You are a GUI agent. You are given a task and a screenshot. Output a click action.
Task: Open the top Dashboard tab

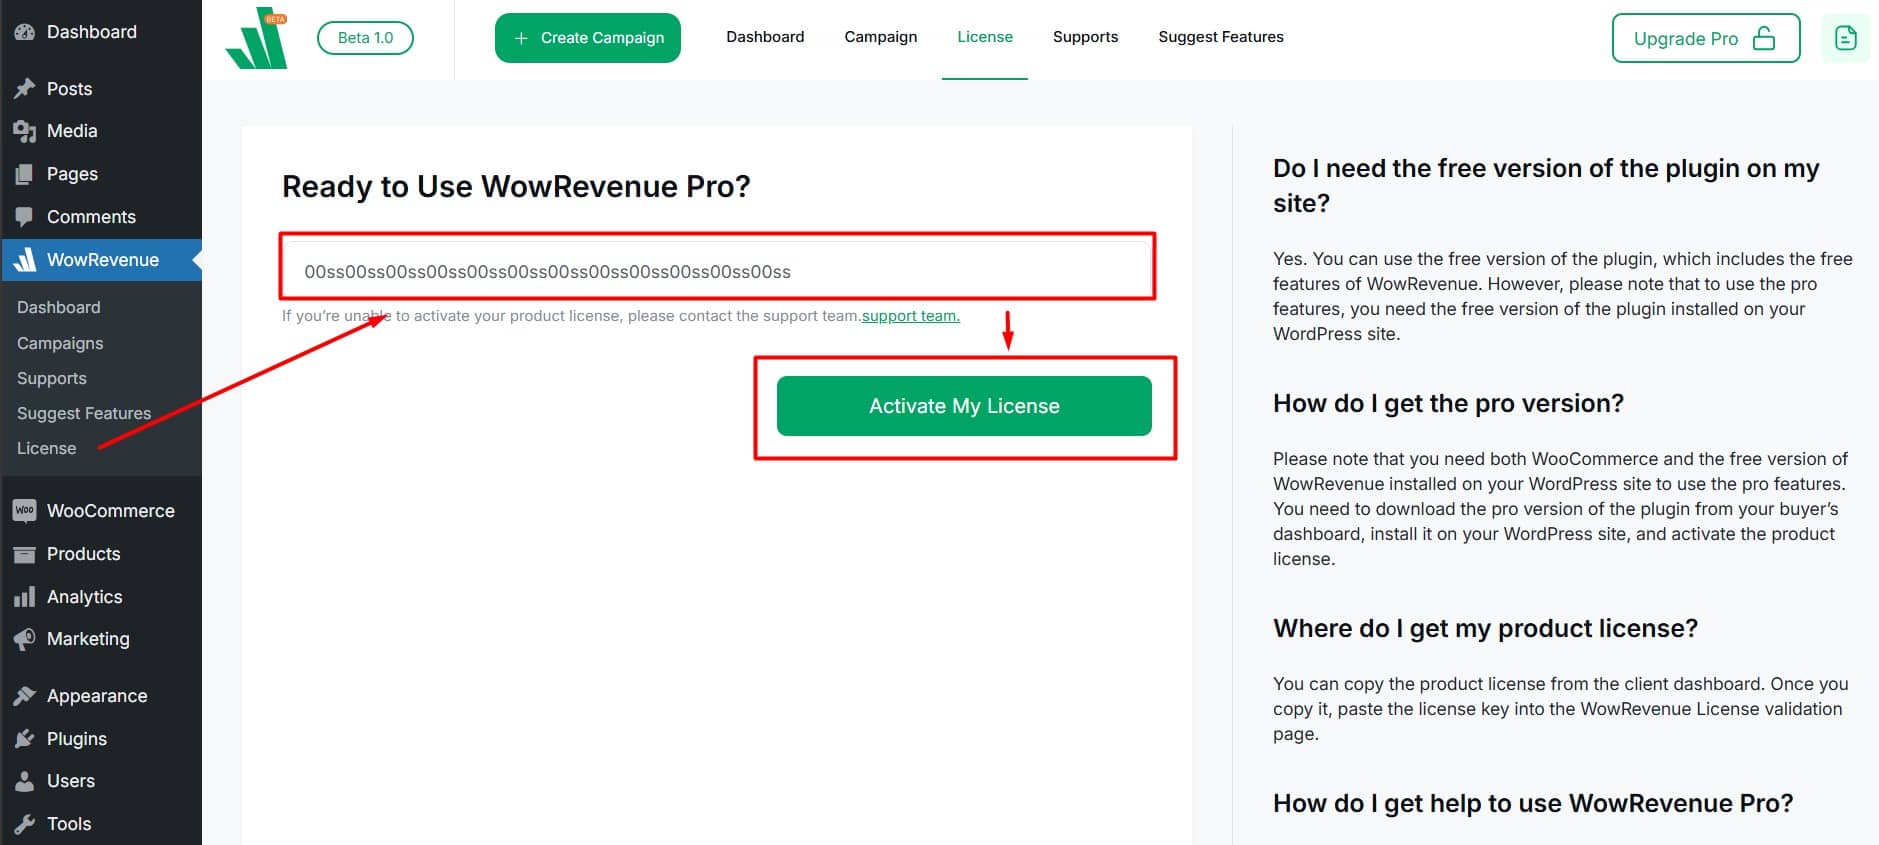point(765,37)
